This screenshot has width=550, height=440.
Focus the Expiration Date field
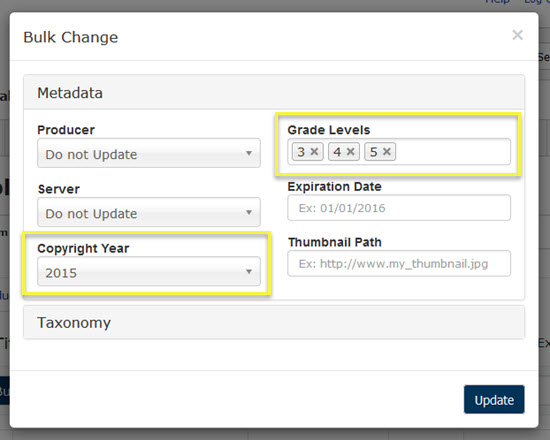[x=399, y=208]
